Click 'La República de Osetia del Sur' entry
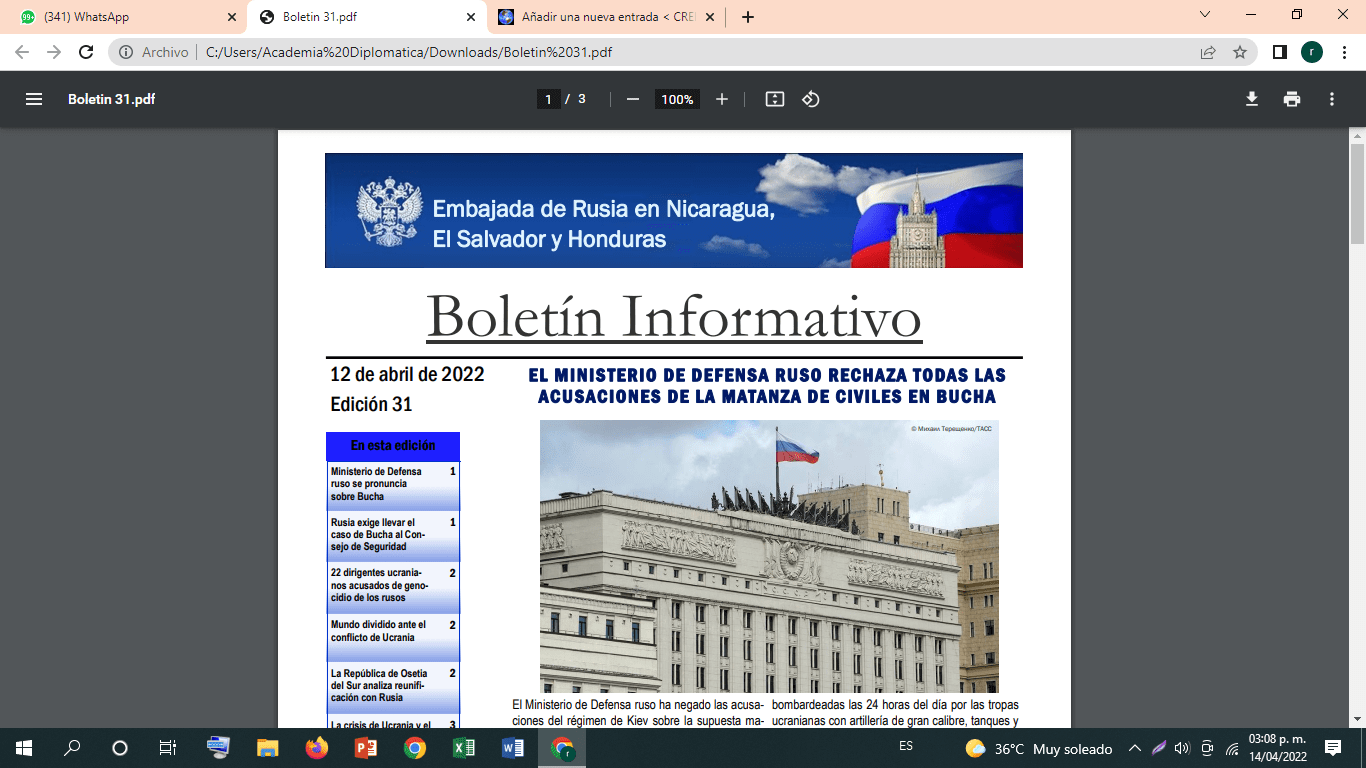 [x=393, y=686]
